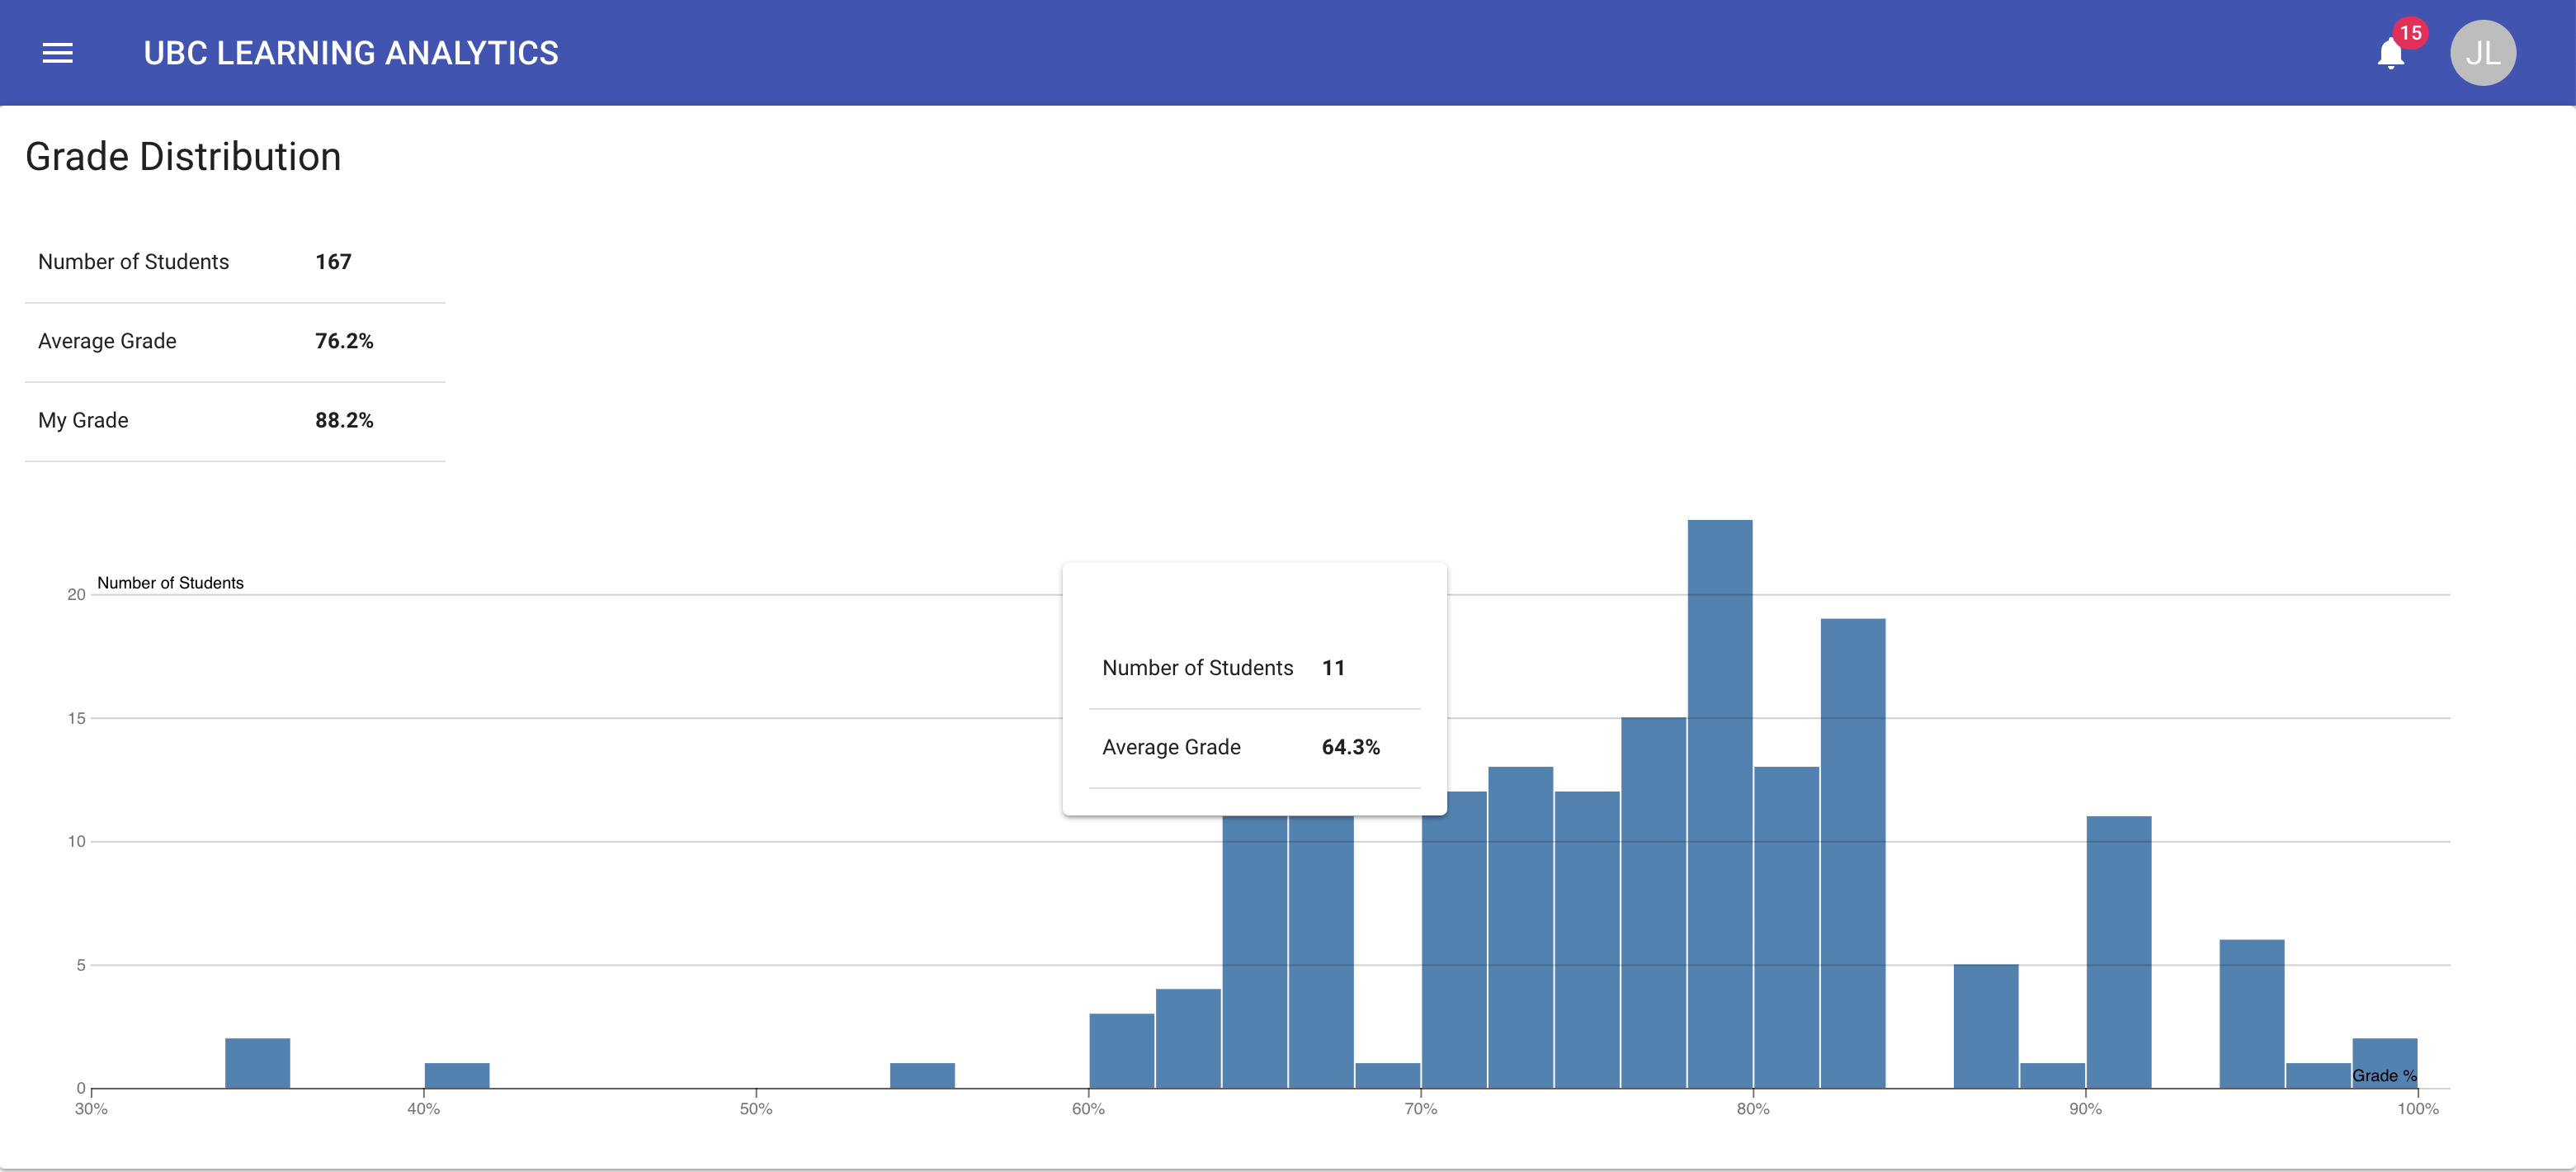Click the lone bar near 55%
Image resolution: width=2576 pixels, height=1172 pixels.
pos(922,1075)
